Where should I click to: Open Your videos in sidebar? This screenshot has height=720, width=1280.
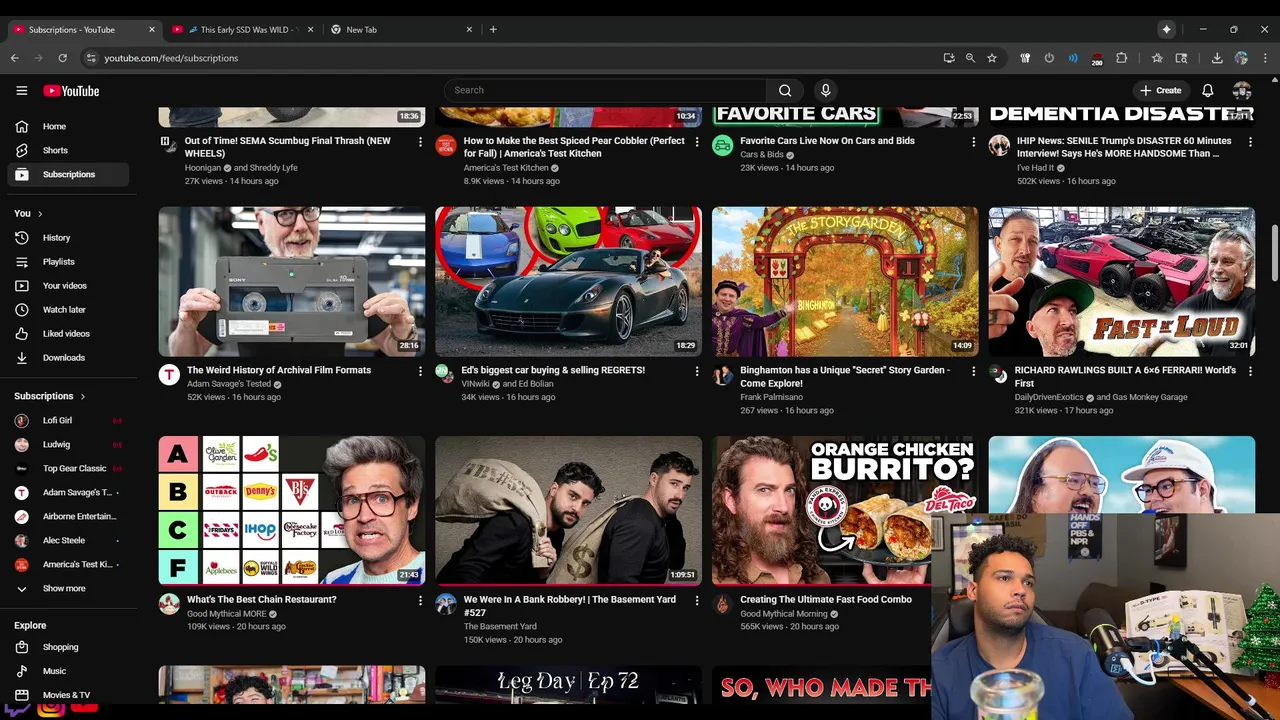(x=68, y=286)
